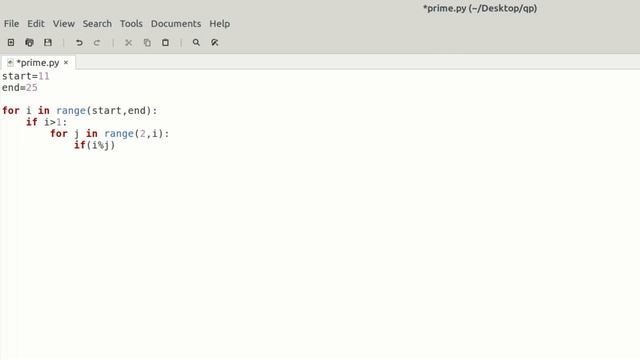
Task: Place cursor at end of 'if(i%j)'
Action: click(116, 145)
